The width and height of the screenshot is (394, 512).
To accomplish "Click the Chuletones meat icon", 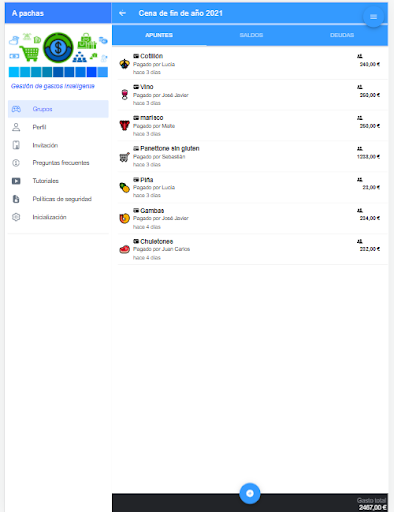I will tap(125, 249).
